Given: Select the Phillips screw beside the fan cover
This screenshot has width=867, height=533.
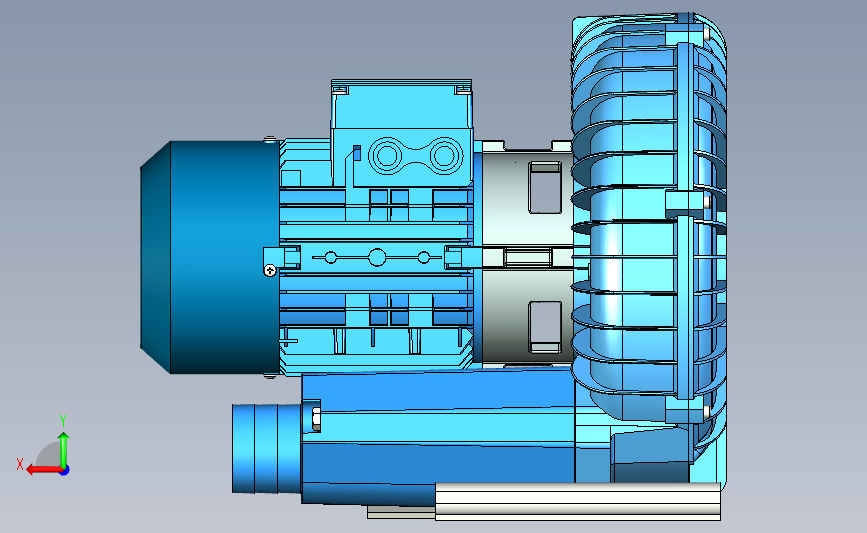Looking at the screenshot, I should 270,270.
